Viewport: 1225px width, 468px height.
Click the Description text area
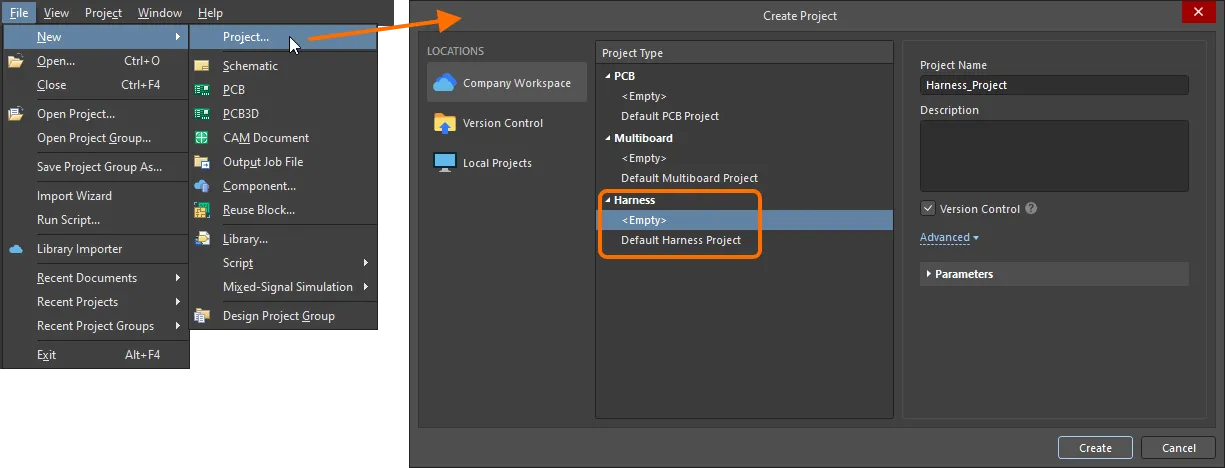point(1054,156)
